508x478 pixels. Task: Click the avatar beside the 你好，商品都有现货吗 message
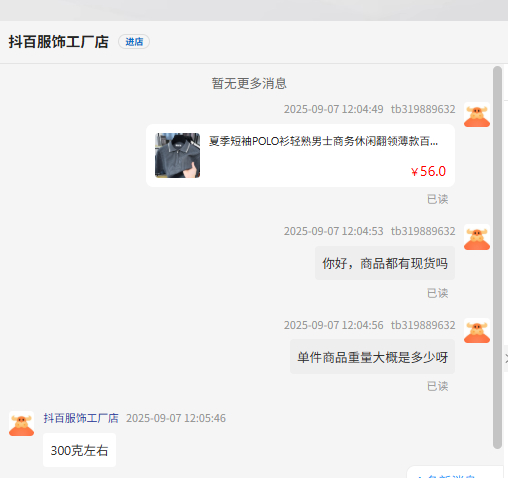pos(477,237)
